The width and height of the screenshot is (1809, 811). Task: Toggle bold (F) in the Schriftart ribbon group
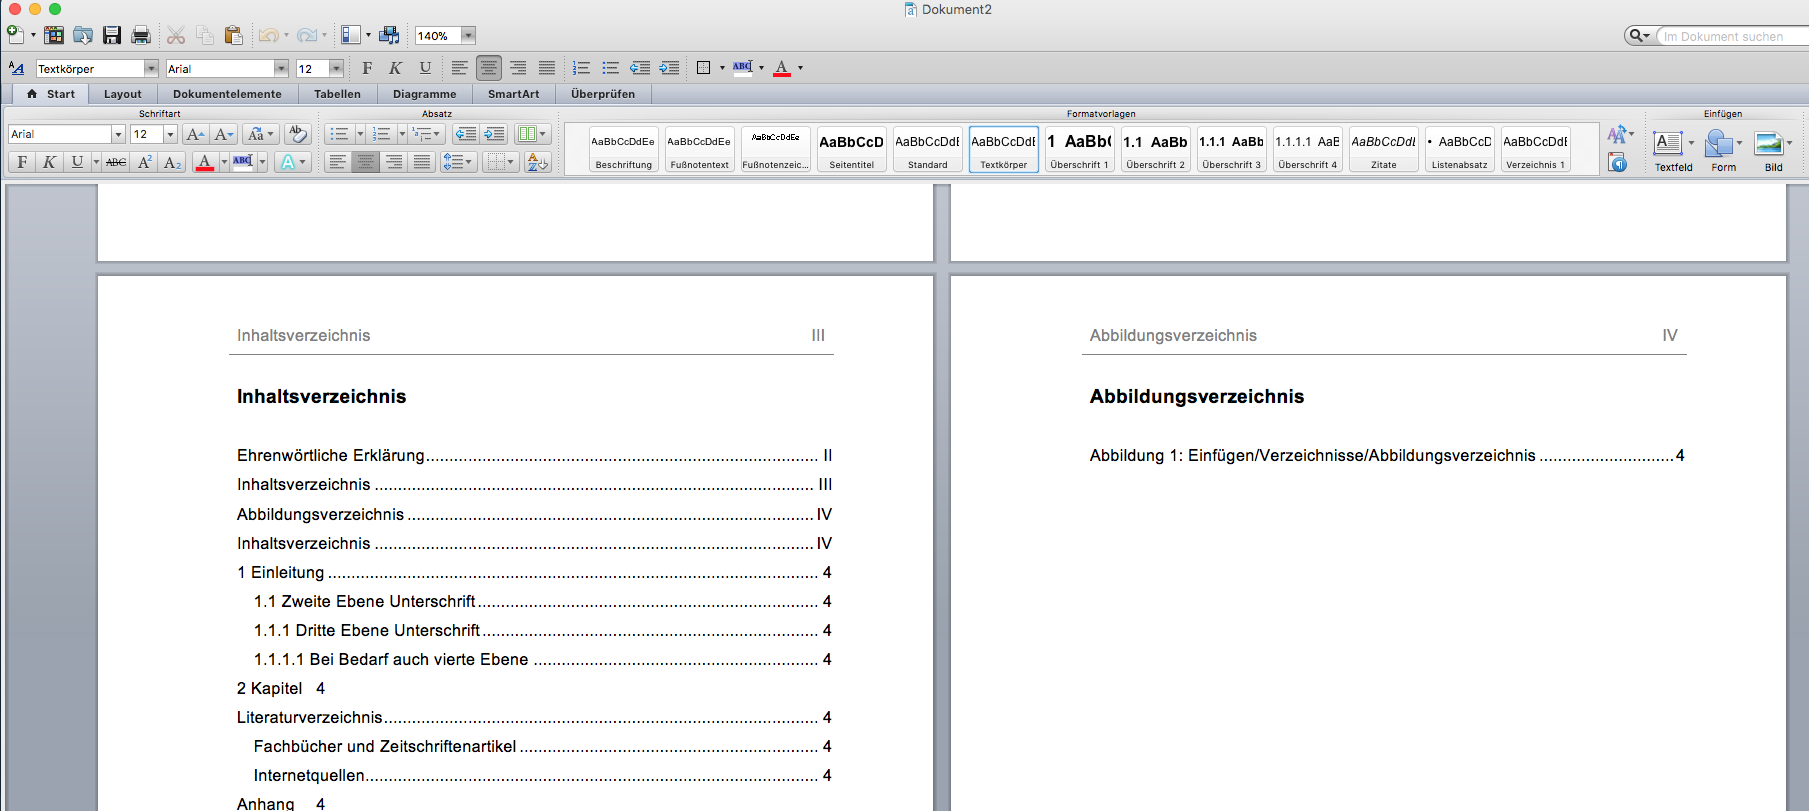coord(22,162)
